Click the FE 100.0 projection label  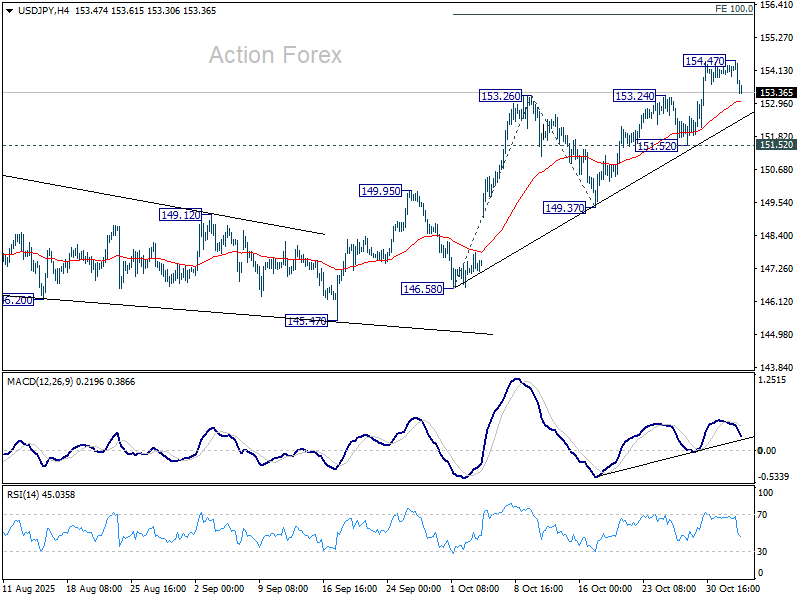click(734, 8)
